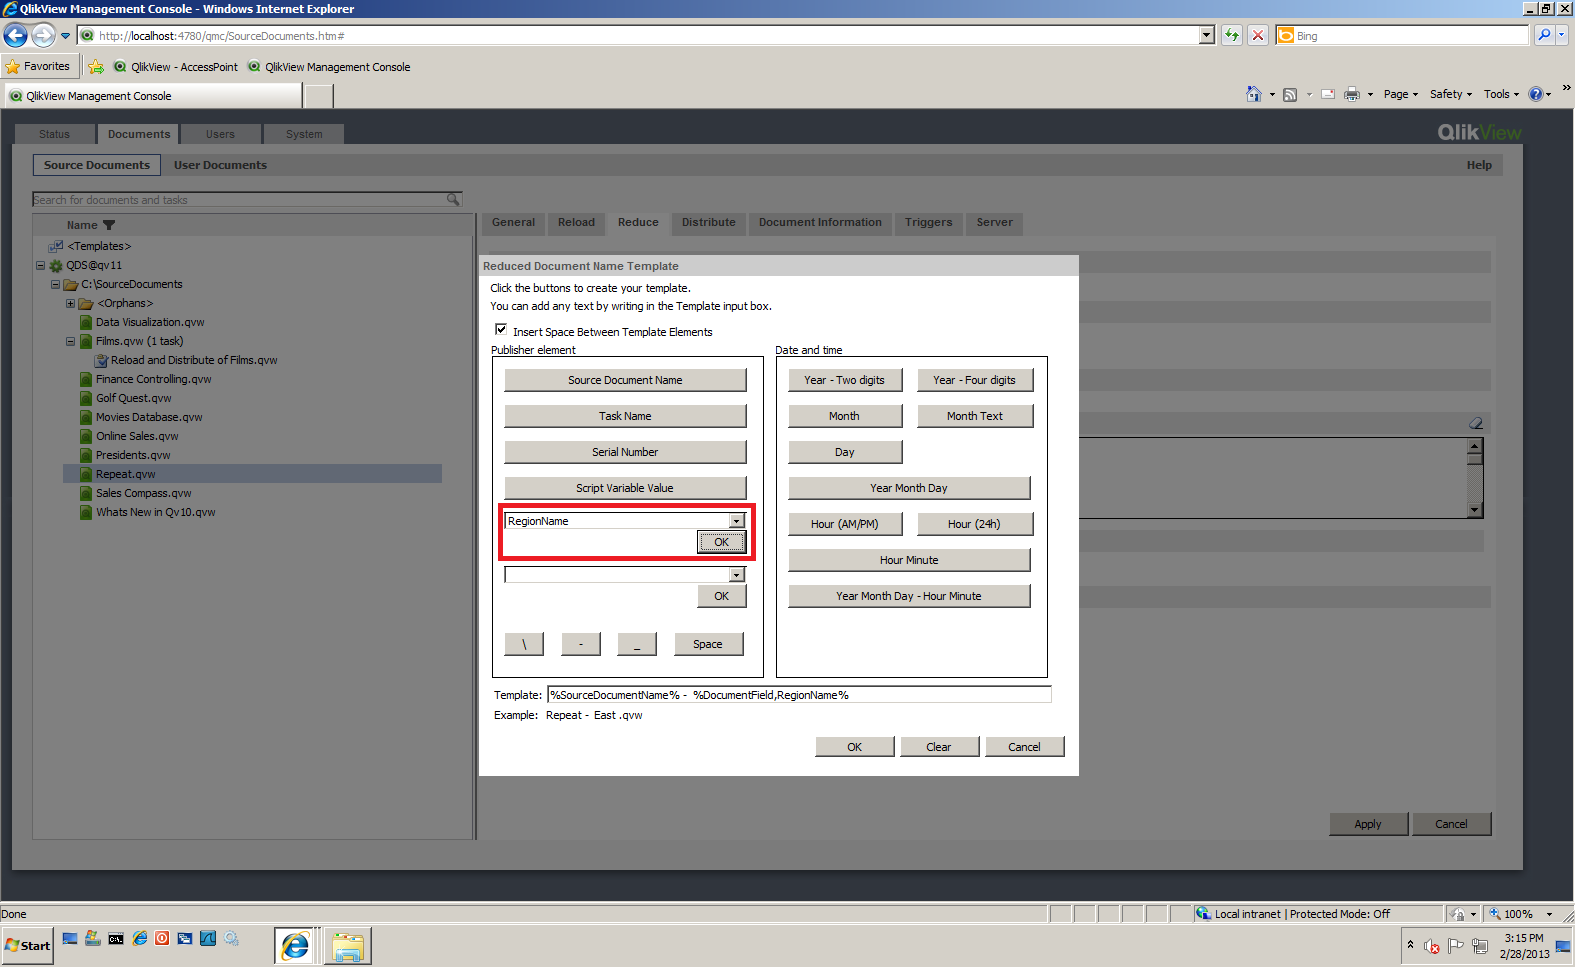The width and height of the screenshot is (1575, 967).
Task: Click the Help link in the console header
Action: tap(1479, 165)
